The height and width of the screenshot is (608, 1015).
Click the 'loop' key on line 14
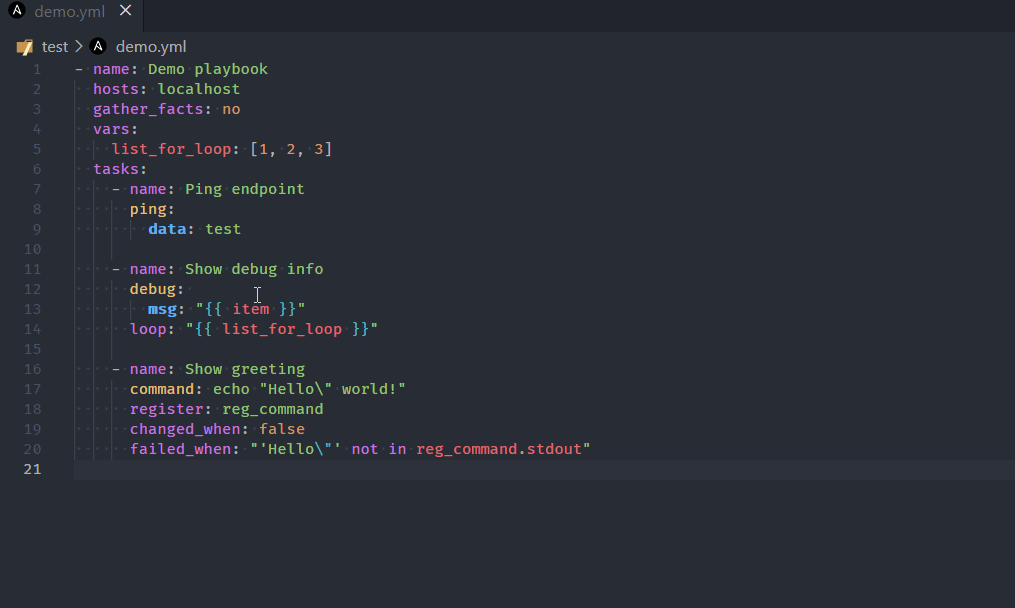148,330
